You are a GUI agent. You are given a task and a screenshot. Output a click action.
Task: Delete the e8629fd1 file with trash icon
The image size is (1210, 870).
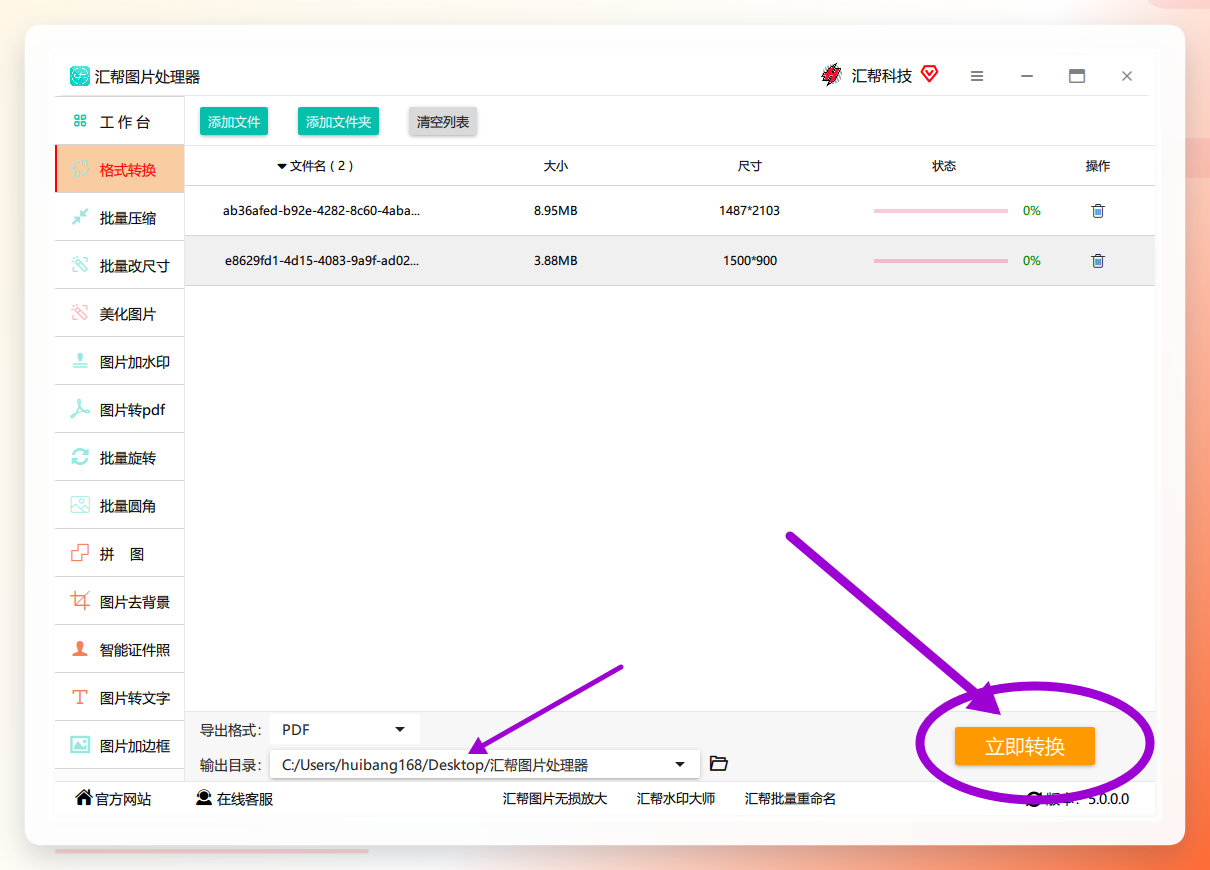[1098, 261]
